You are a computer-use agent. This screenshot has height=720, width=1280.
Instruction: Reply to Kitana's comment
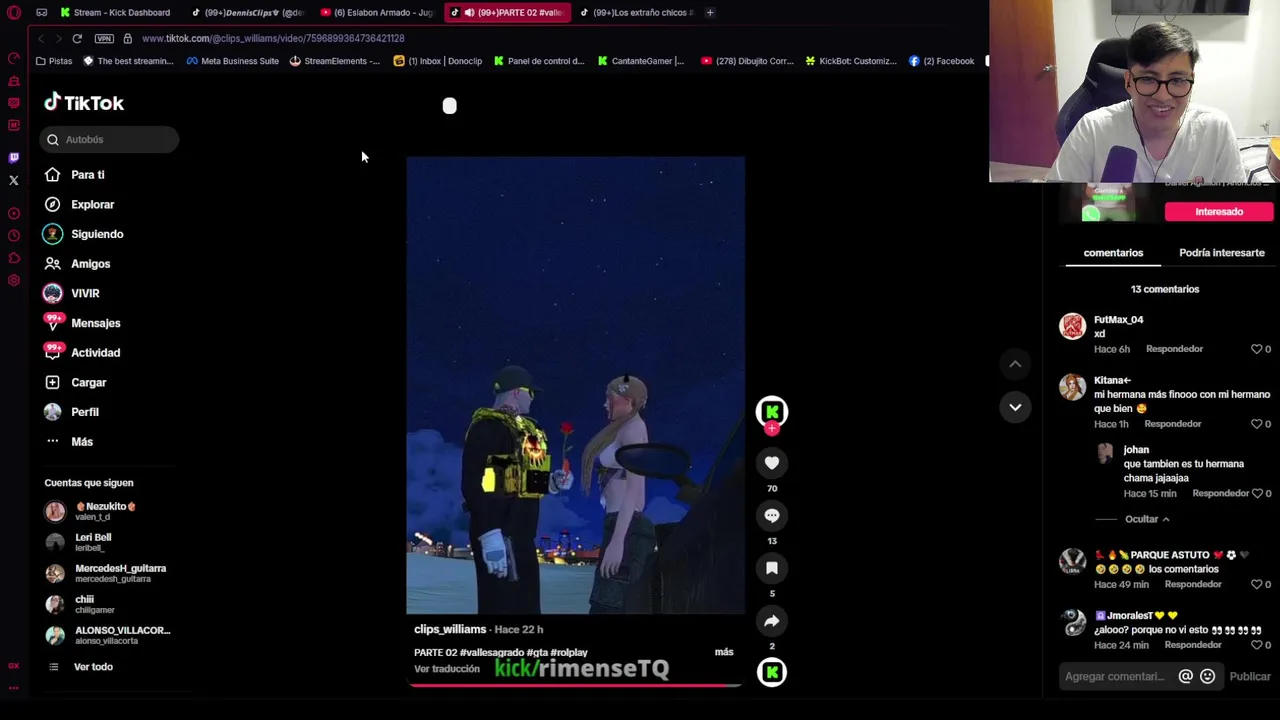click(1173, 424)
